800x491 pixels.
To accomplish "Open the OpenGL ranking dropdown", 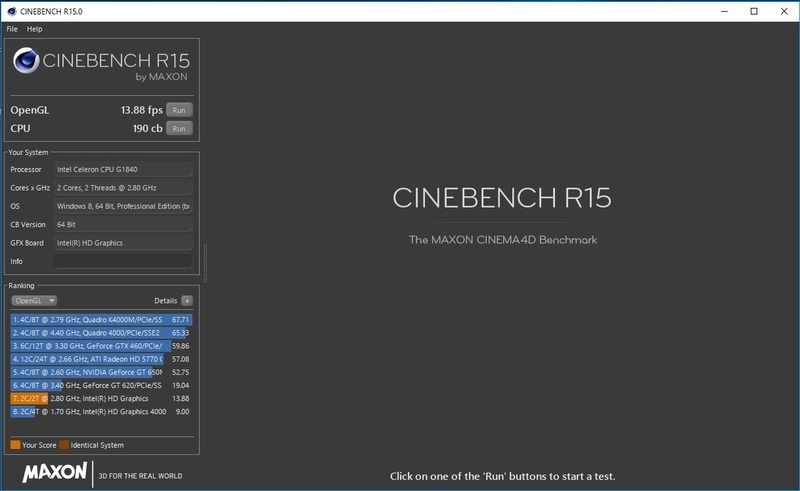I will pyautogui.click(x=34, y=301).
